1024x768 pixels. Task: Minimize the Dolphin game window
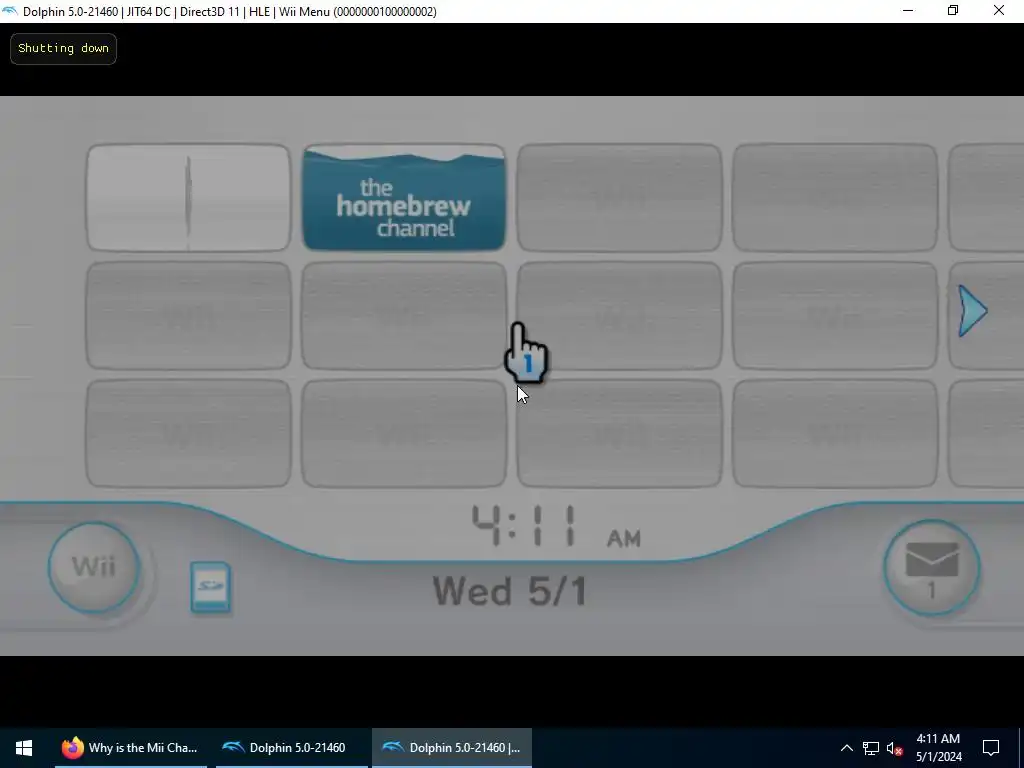pyautogui.click(x=908, y=10)
